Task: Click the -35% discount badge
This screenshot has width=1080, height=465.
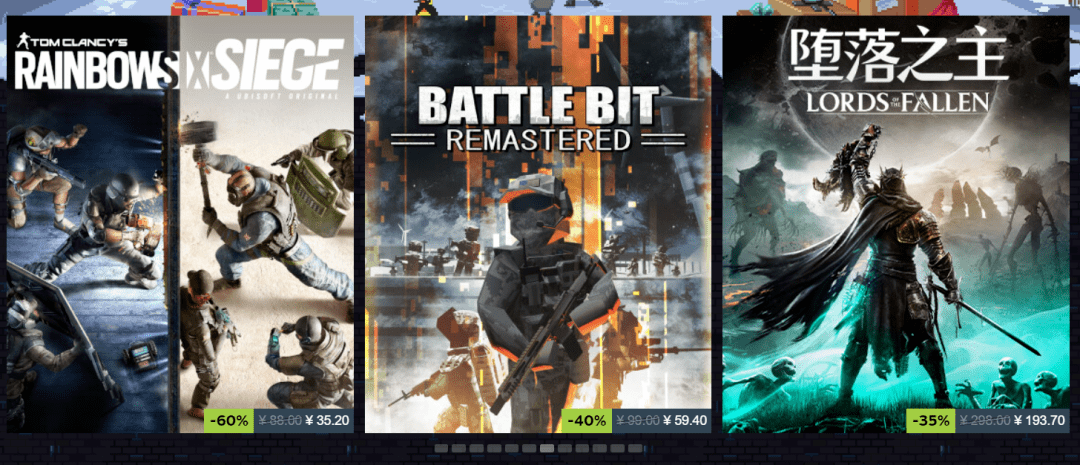Action: [x=931, y=420]
